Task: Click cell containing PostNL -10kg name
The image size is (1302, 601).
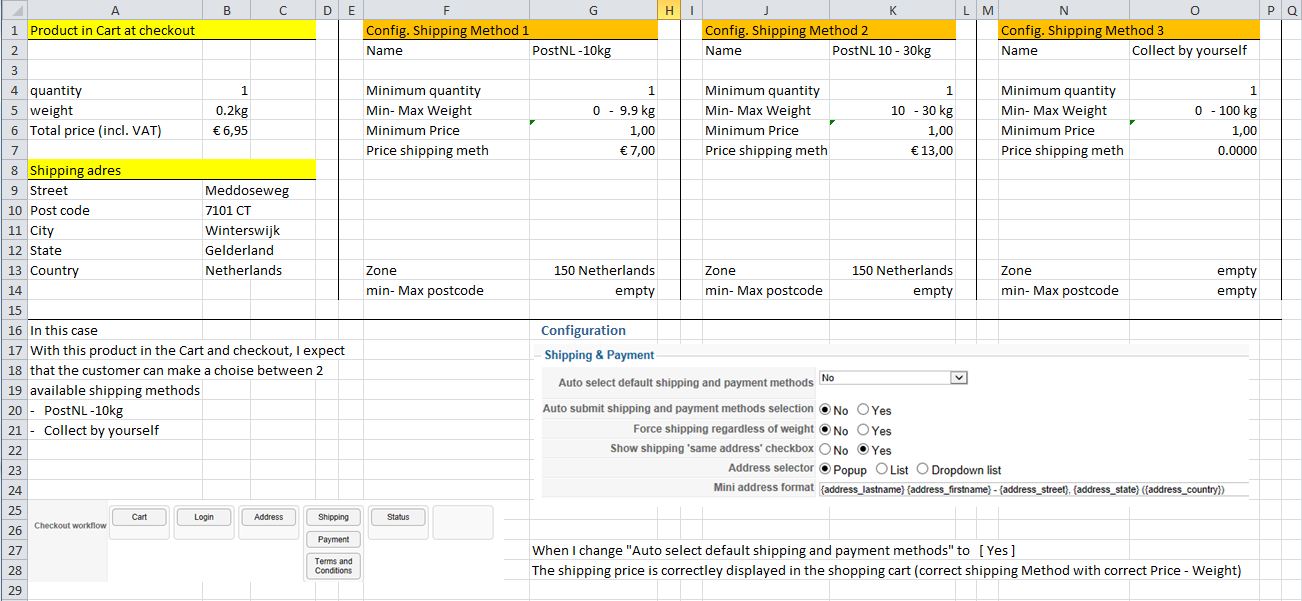Action: coord(594,50)
